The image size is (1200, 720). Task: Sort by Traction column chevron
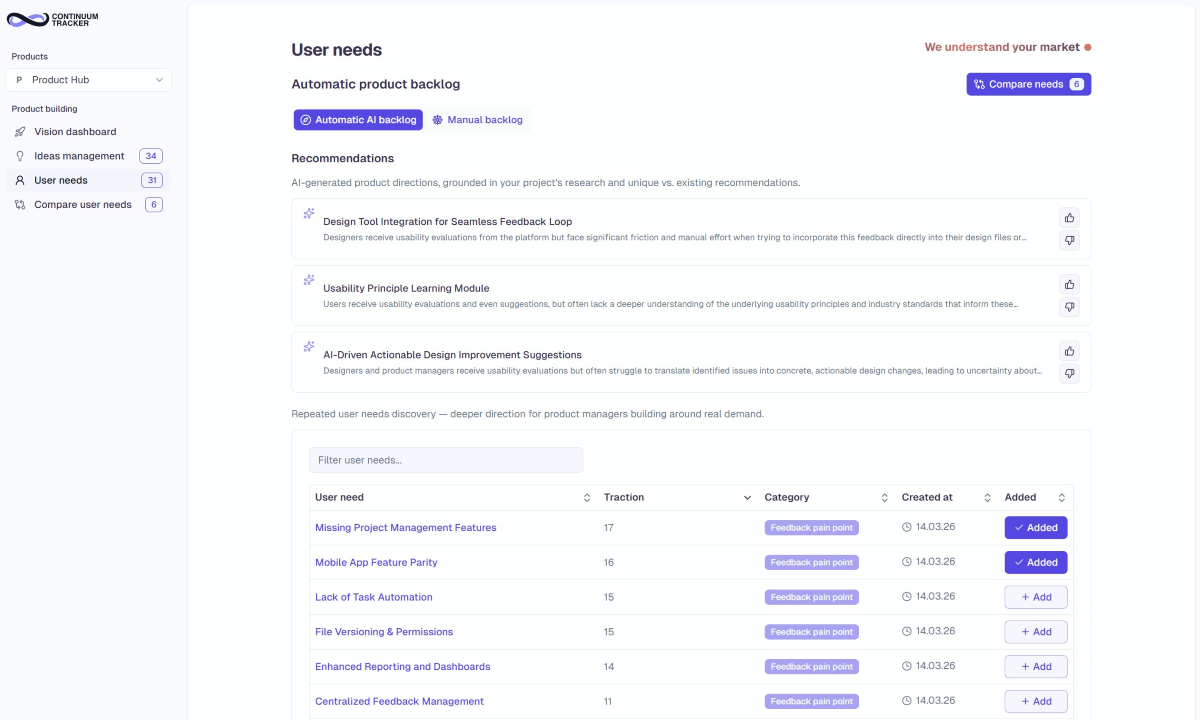(x=747, y=497)
